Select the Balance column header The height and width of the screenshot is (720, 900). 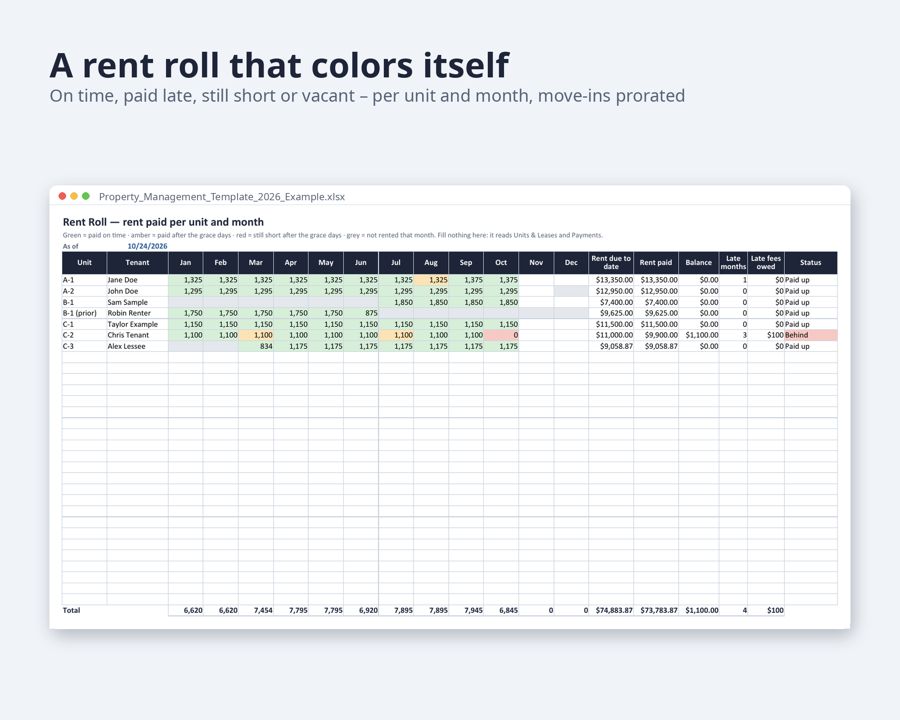(x=699, y=262)
